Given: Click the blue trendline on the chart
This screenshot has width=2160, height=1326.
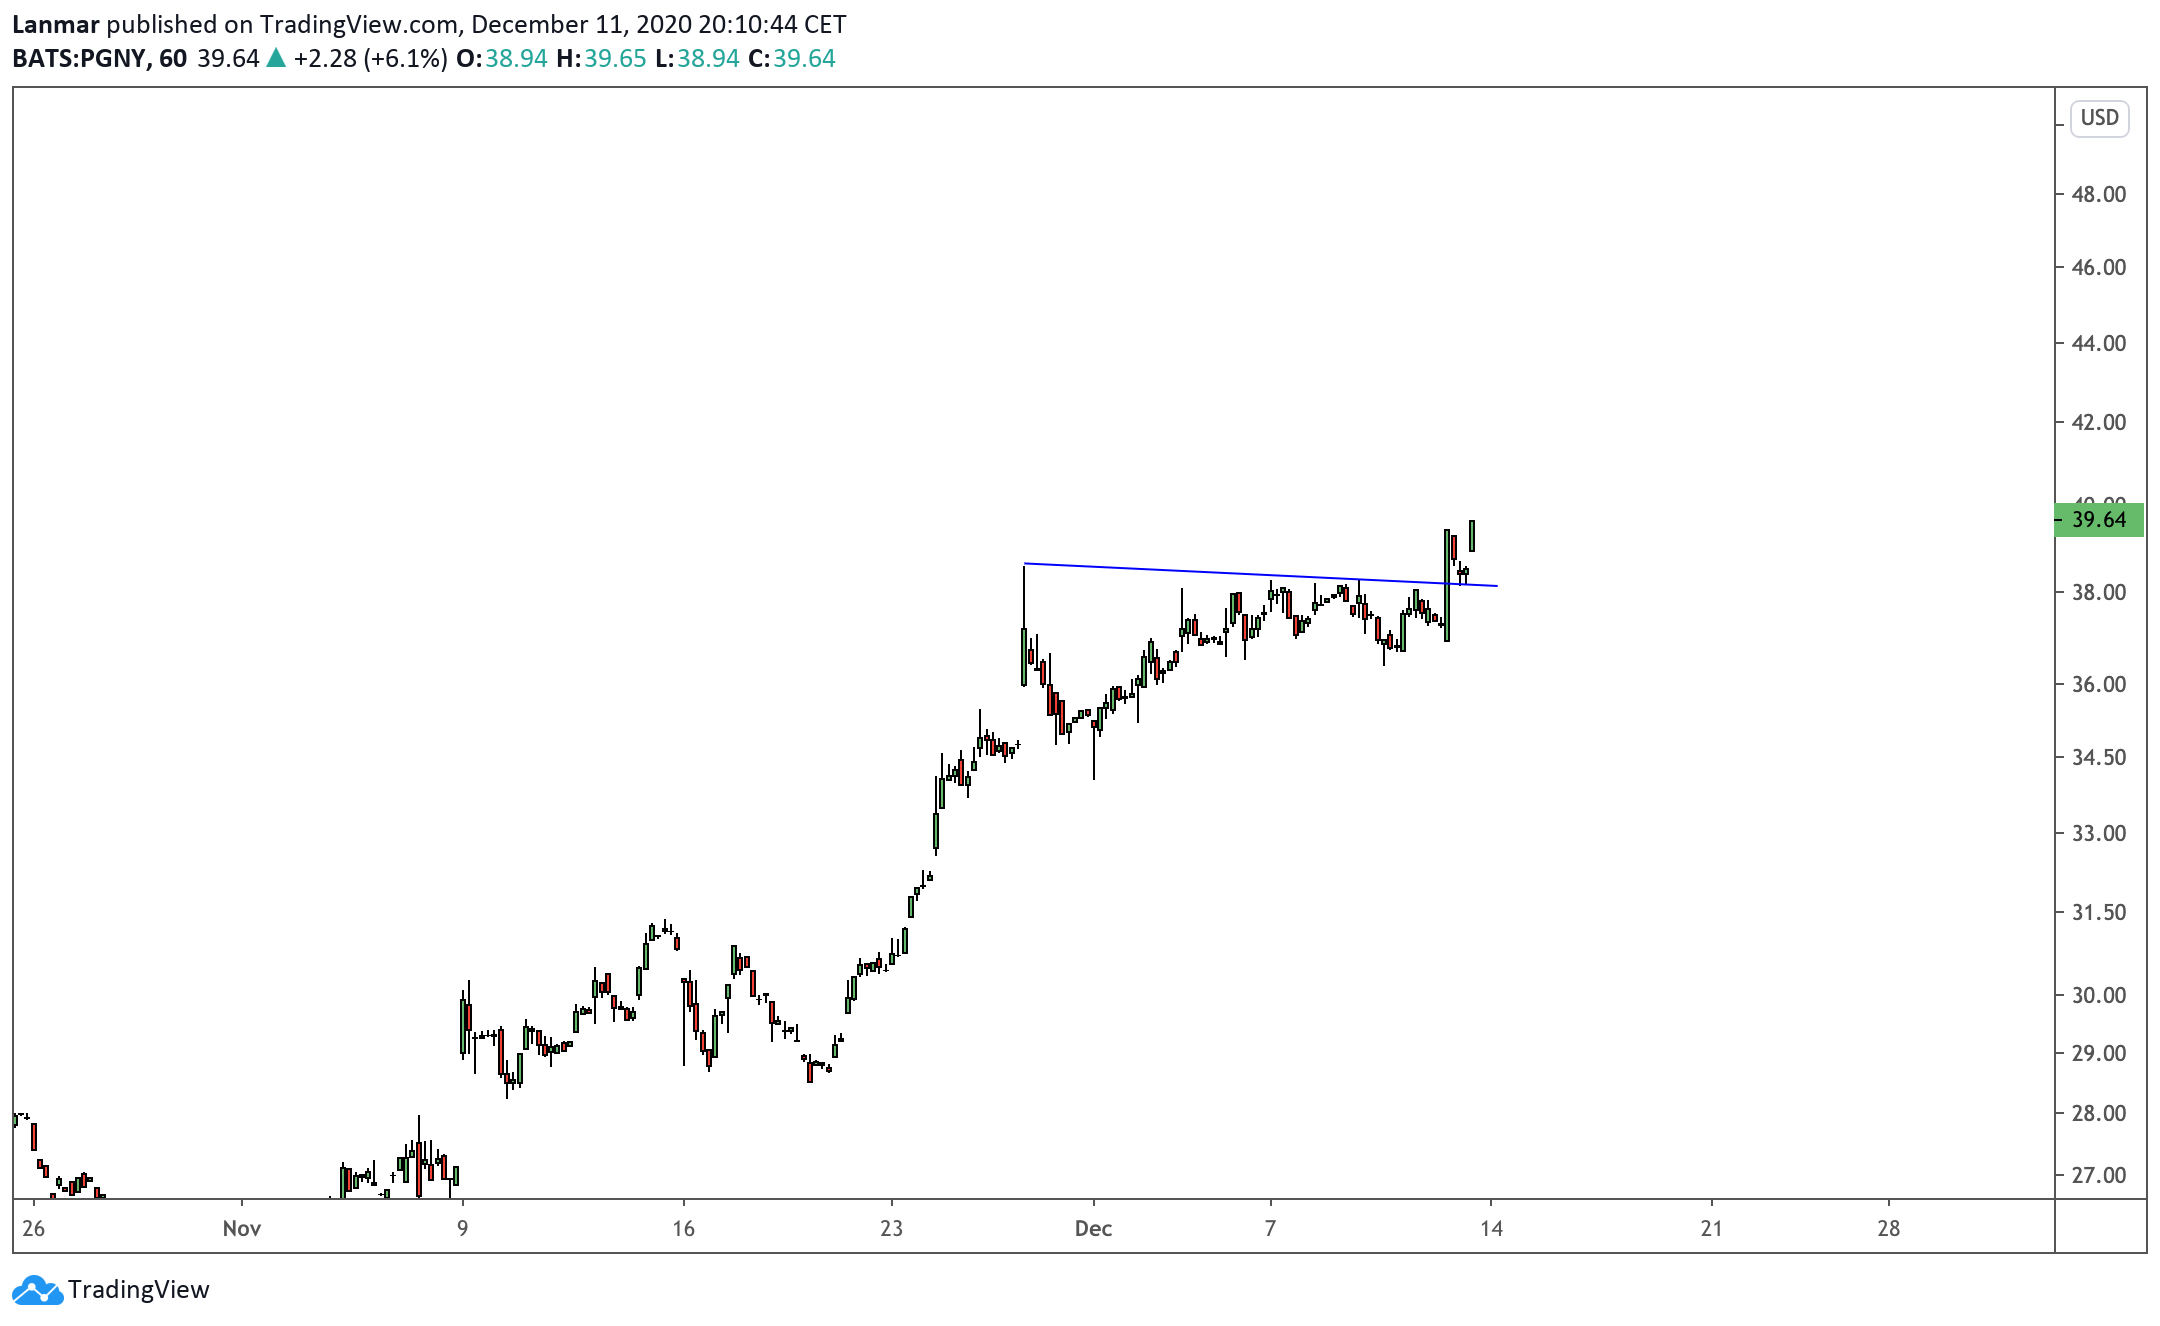Looking at the screenshot, I should tap(1260, 575).
